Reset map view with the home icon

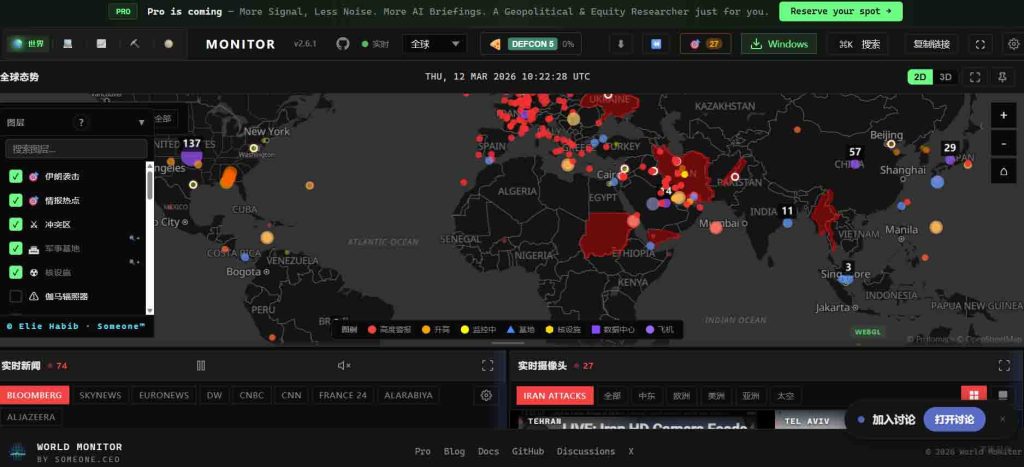1003,172
